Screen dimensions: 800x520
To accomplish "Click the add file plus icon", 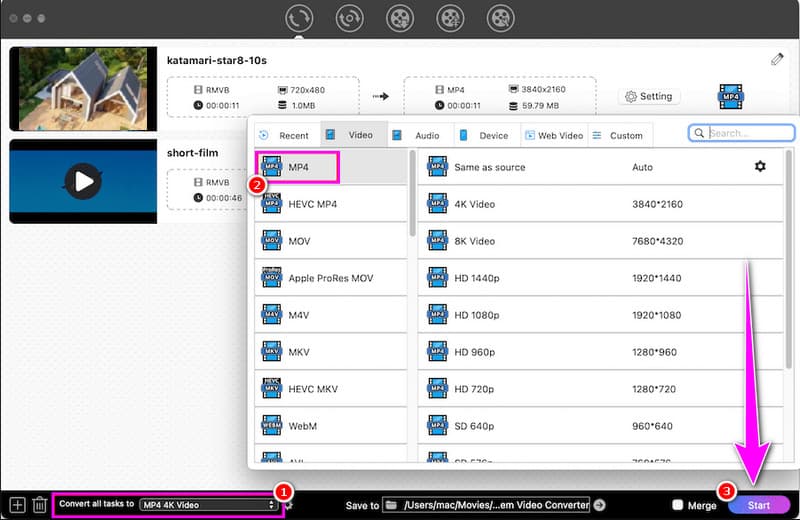I will pyautogui.click(x=16, y=505).
